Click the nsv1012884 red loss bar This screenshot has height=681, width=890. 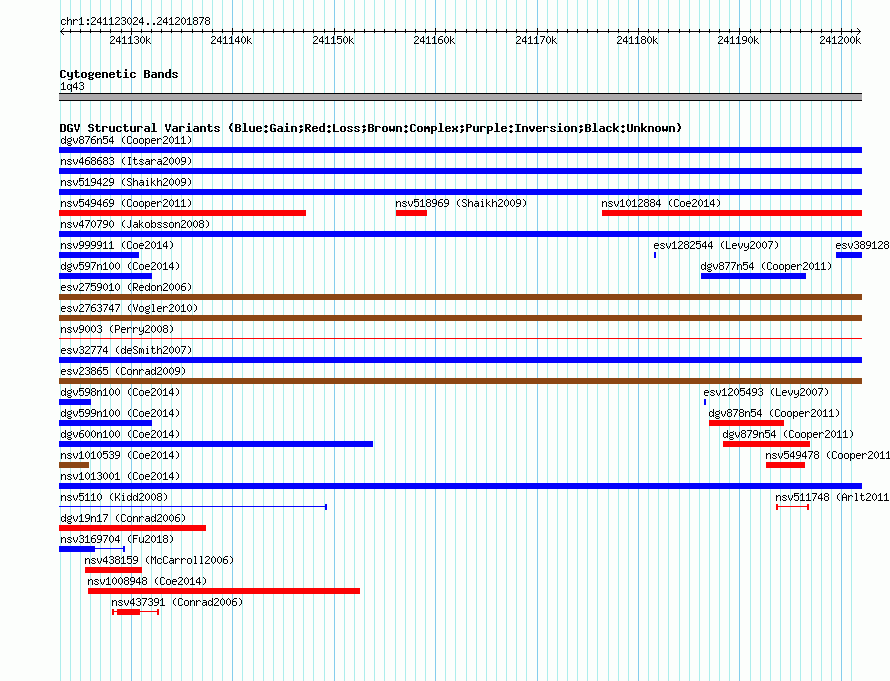[732, 213]
